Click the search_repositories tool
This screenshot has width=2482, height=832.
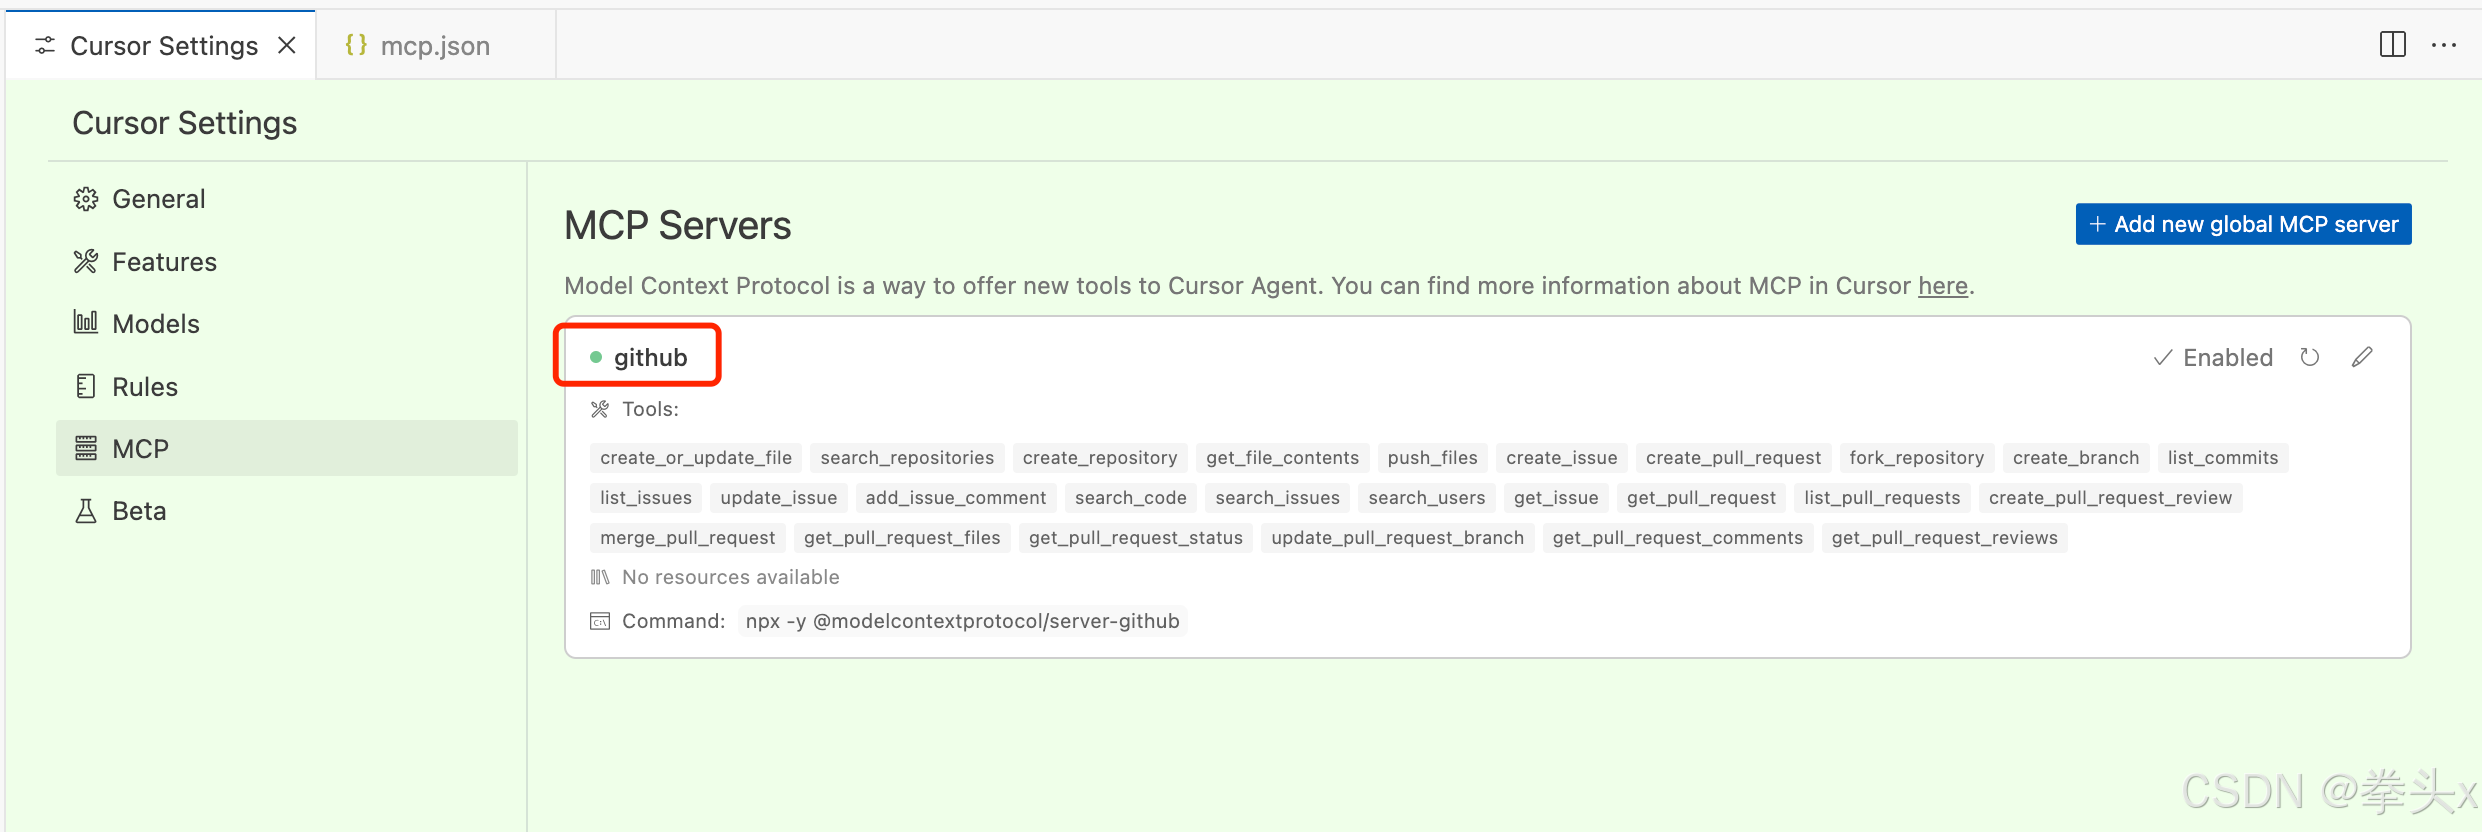907,458
